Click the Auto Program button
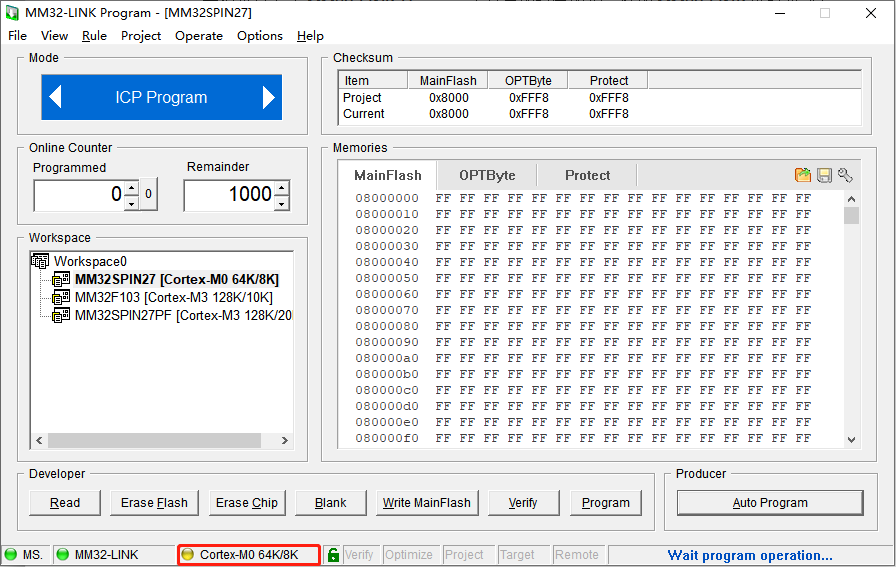896x567 pixels. point(770,502)
